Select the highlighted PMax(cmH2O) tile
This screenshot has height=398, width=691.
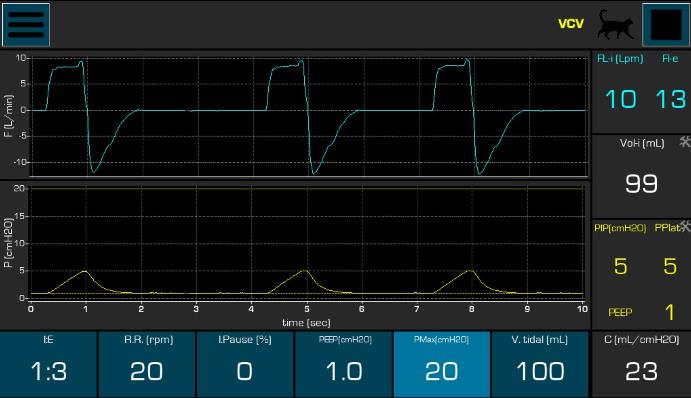pyautogui.click(x=442, y=364)
